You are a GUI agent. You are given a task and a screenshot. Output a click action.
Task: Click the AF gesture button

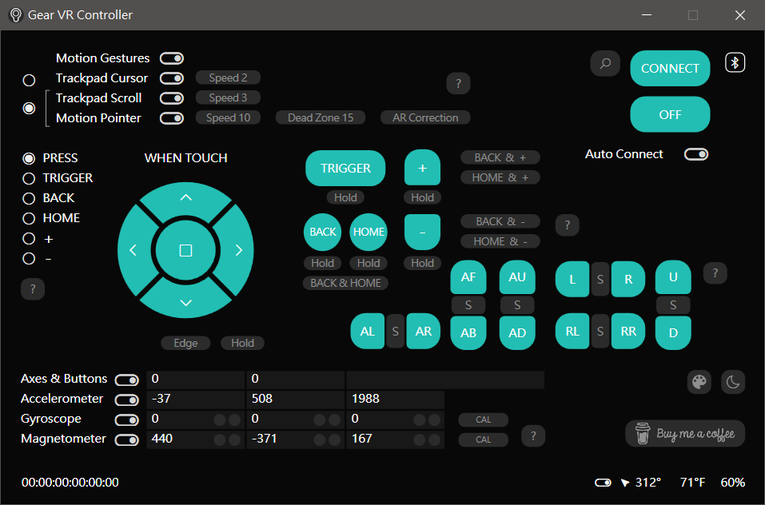click(x=468, y=277)
